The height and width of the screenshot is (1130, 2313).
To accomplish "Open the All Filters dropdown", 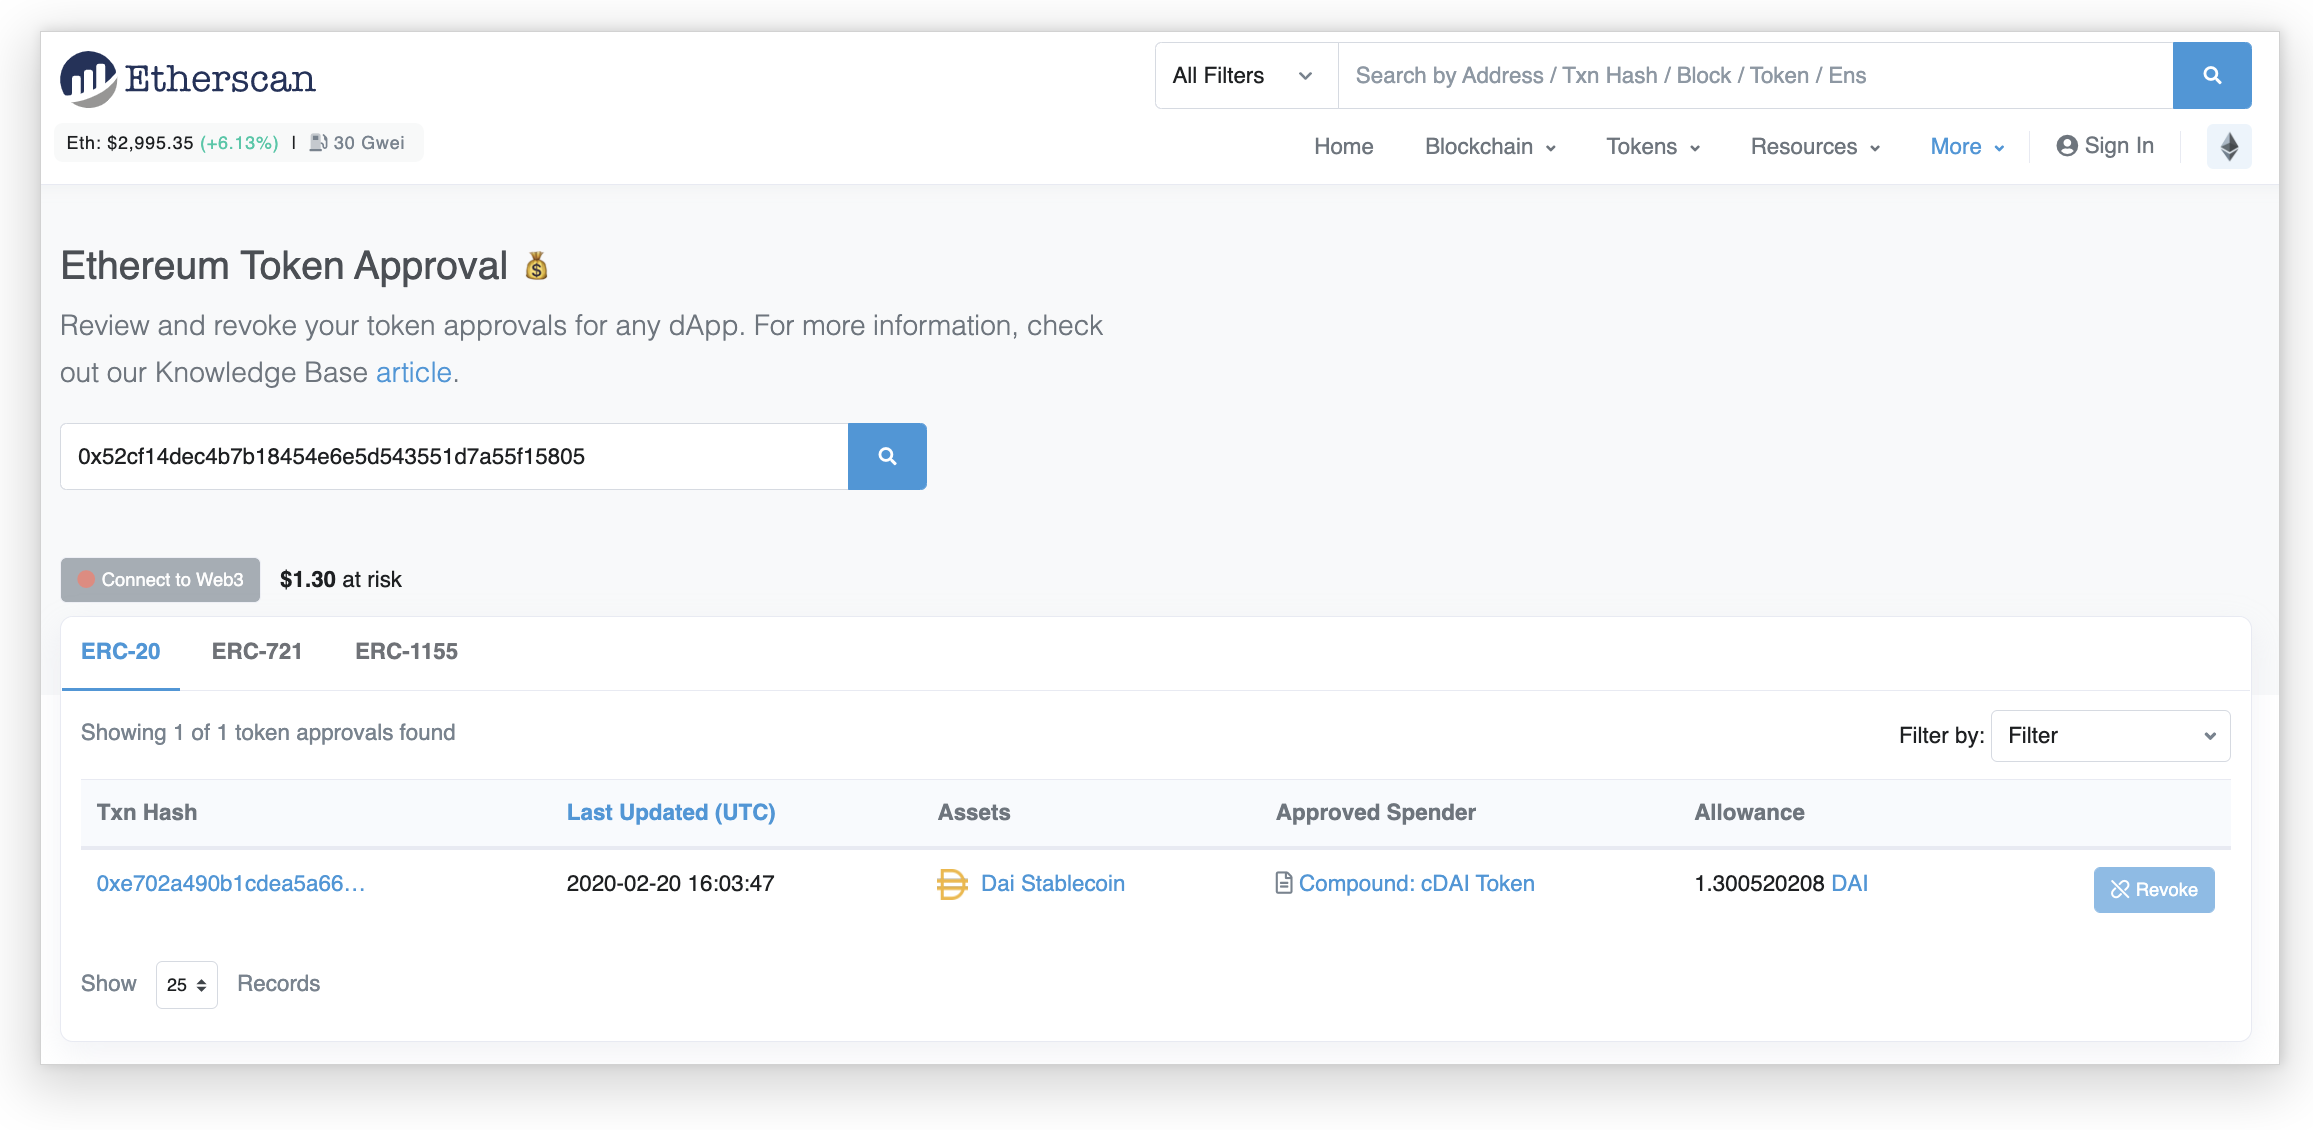I will tap(1245, 76).
